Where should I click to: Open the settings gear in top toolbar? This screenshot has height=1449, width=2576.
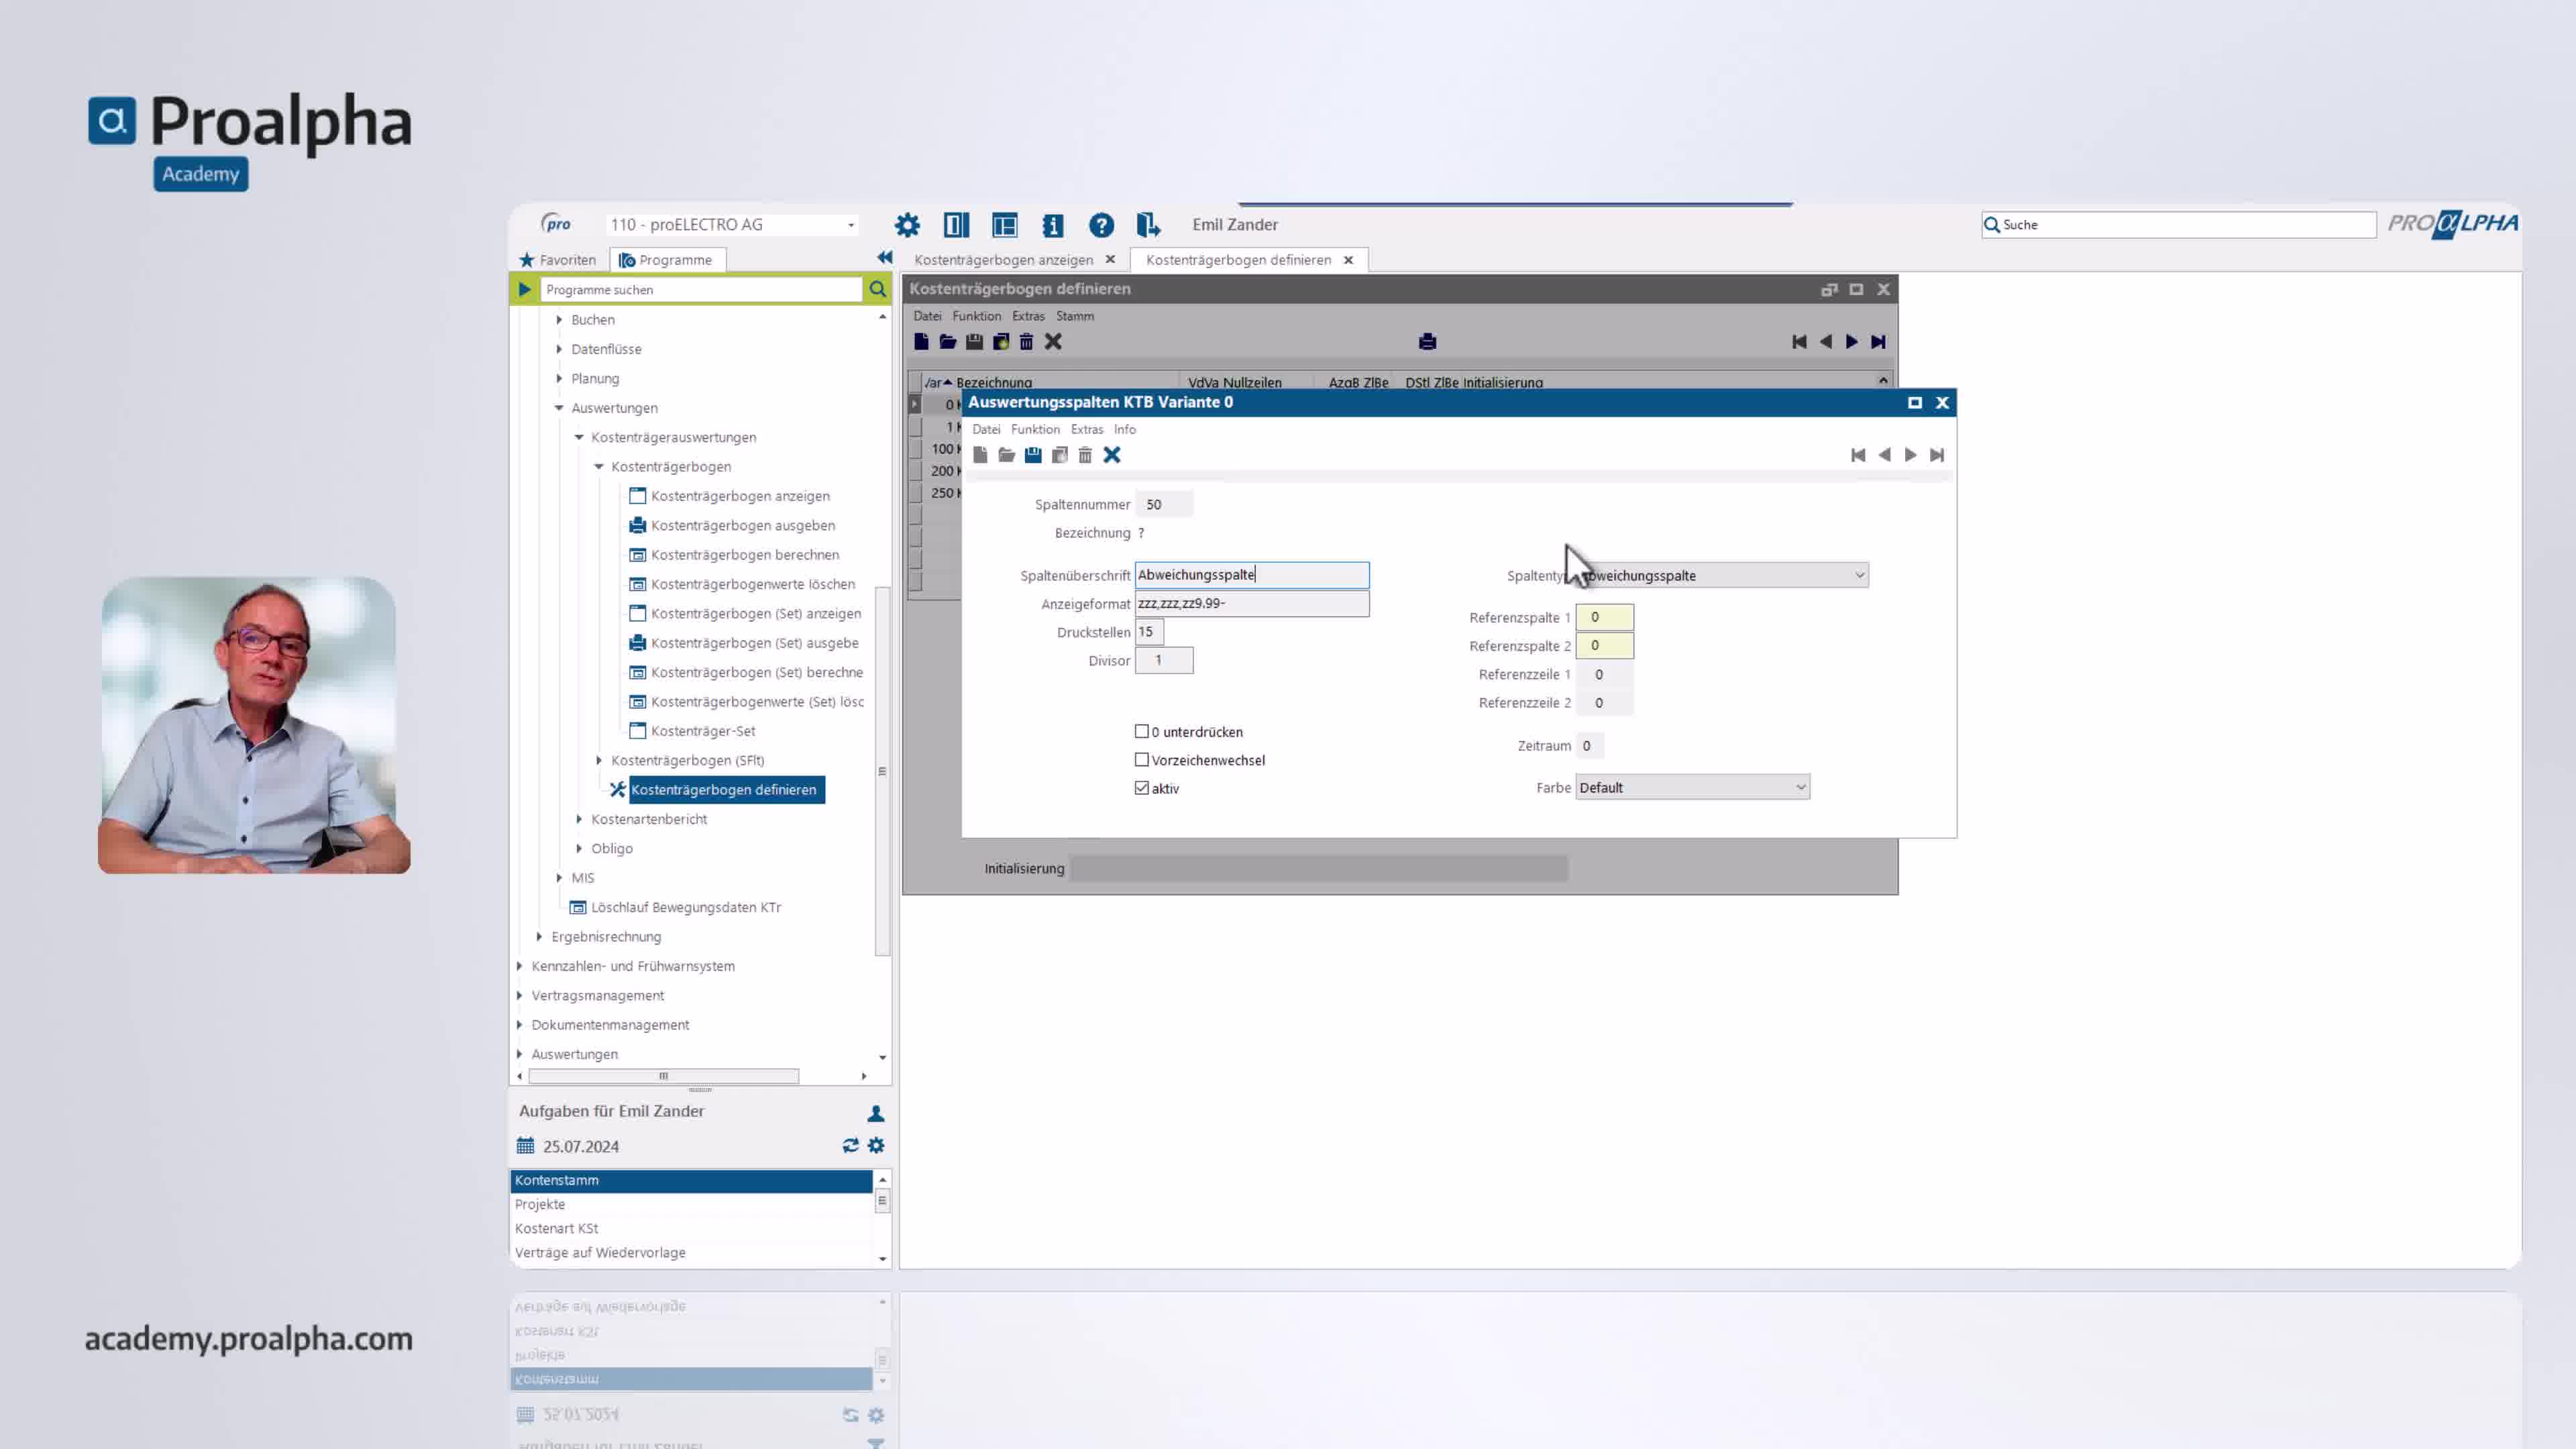(x=906, y=225)
